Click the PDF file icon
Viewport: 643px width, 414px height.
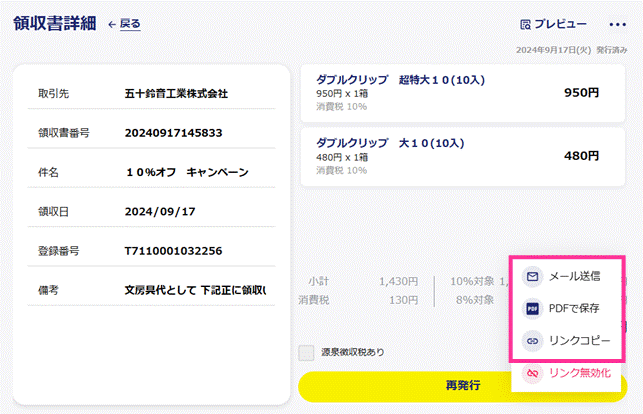point(532,308)
